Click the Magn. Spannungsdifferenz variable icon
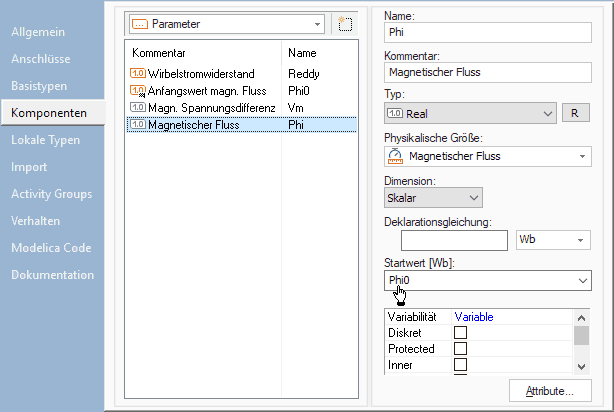 point(137,107)
